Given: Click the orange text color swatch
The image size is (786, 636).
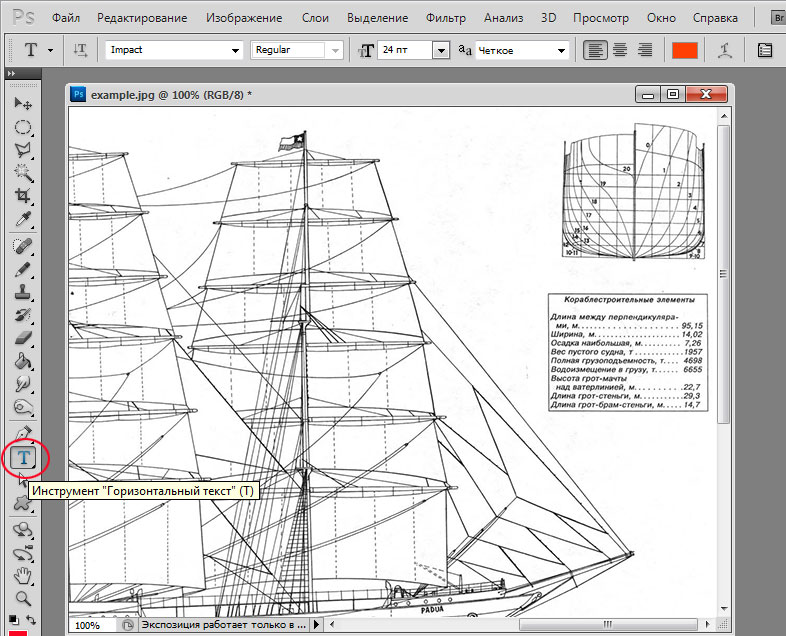Looking at the screenshot, I should 684,50.
